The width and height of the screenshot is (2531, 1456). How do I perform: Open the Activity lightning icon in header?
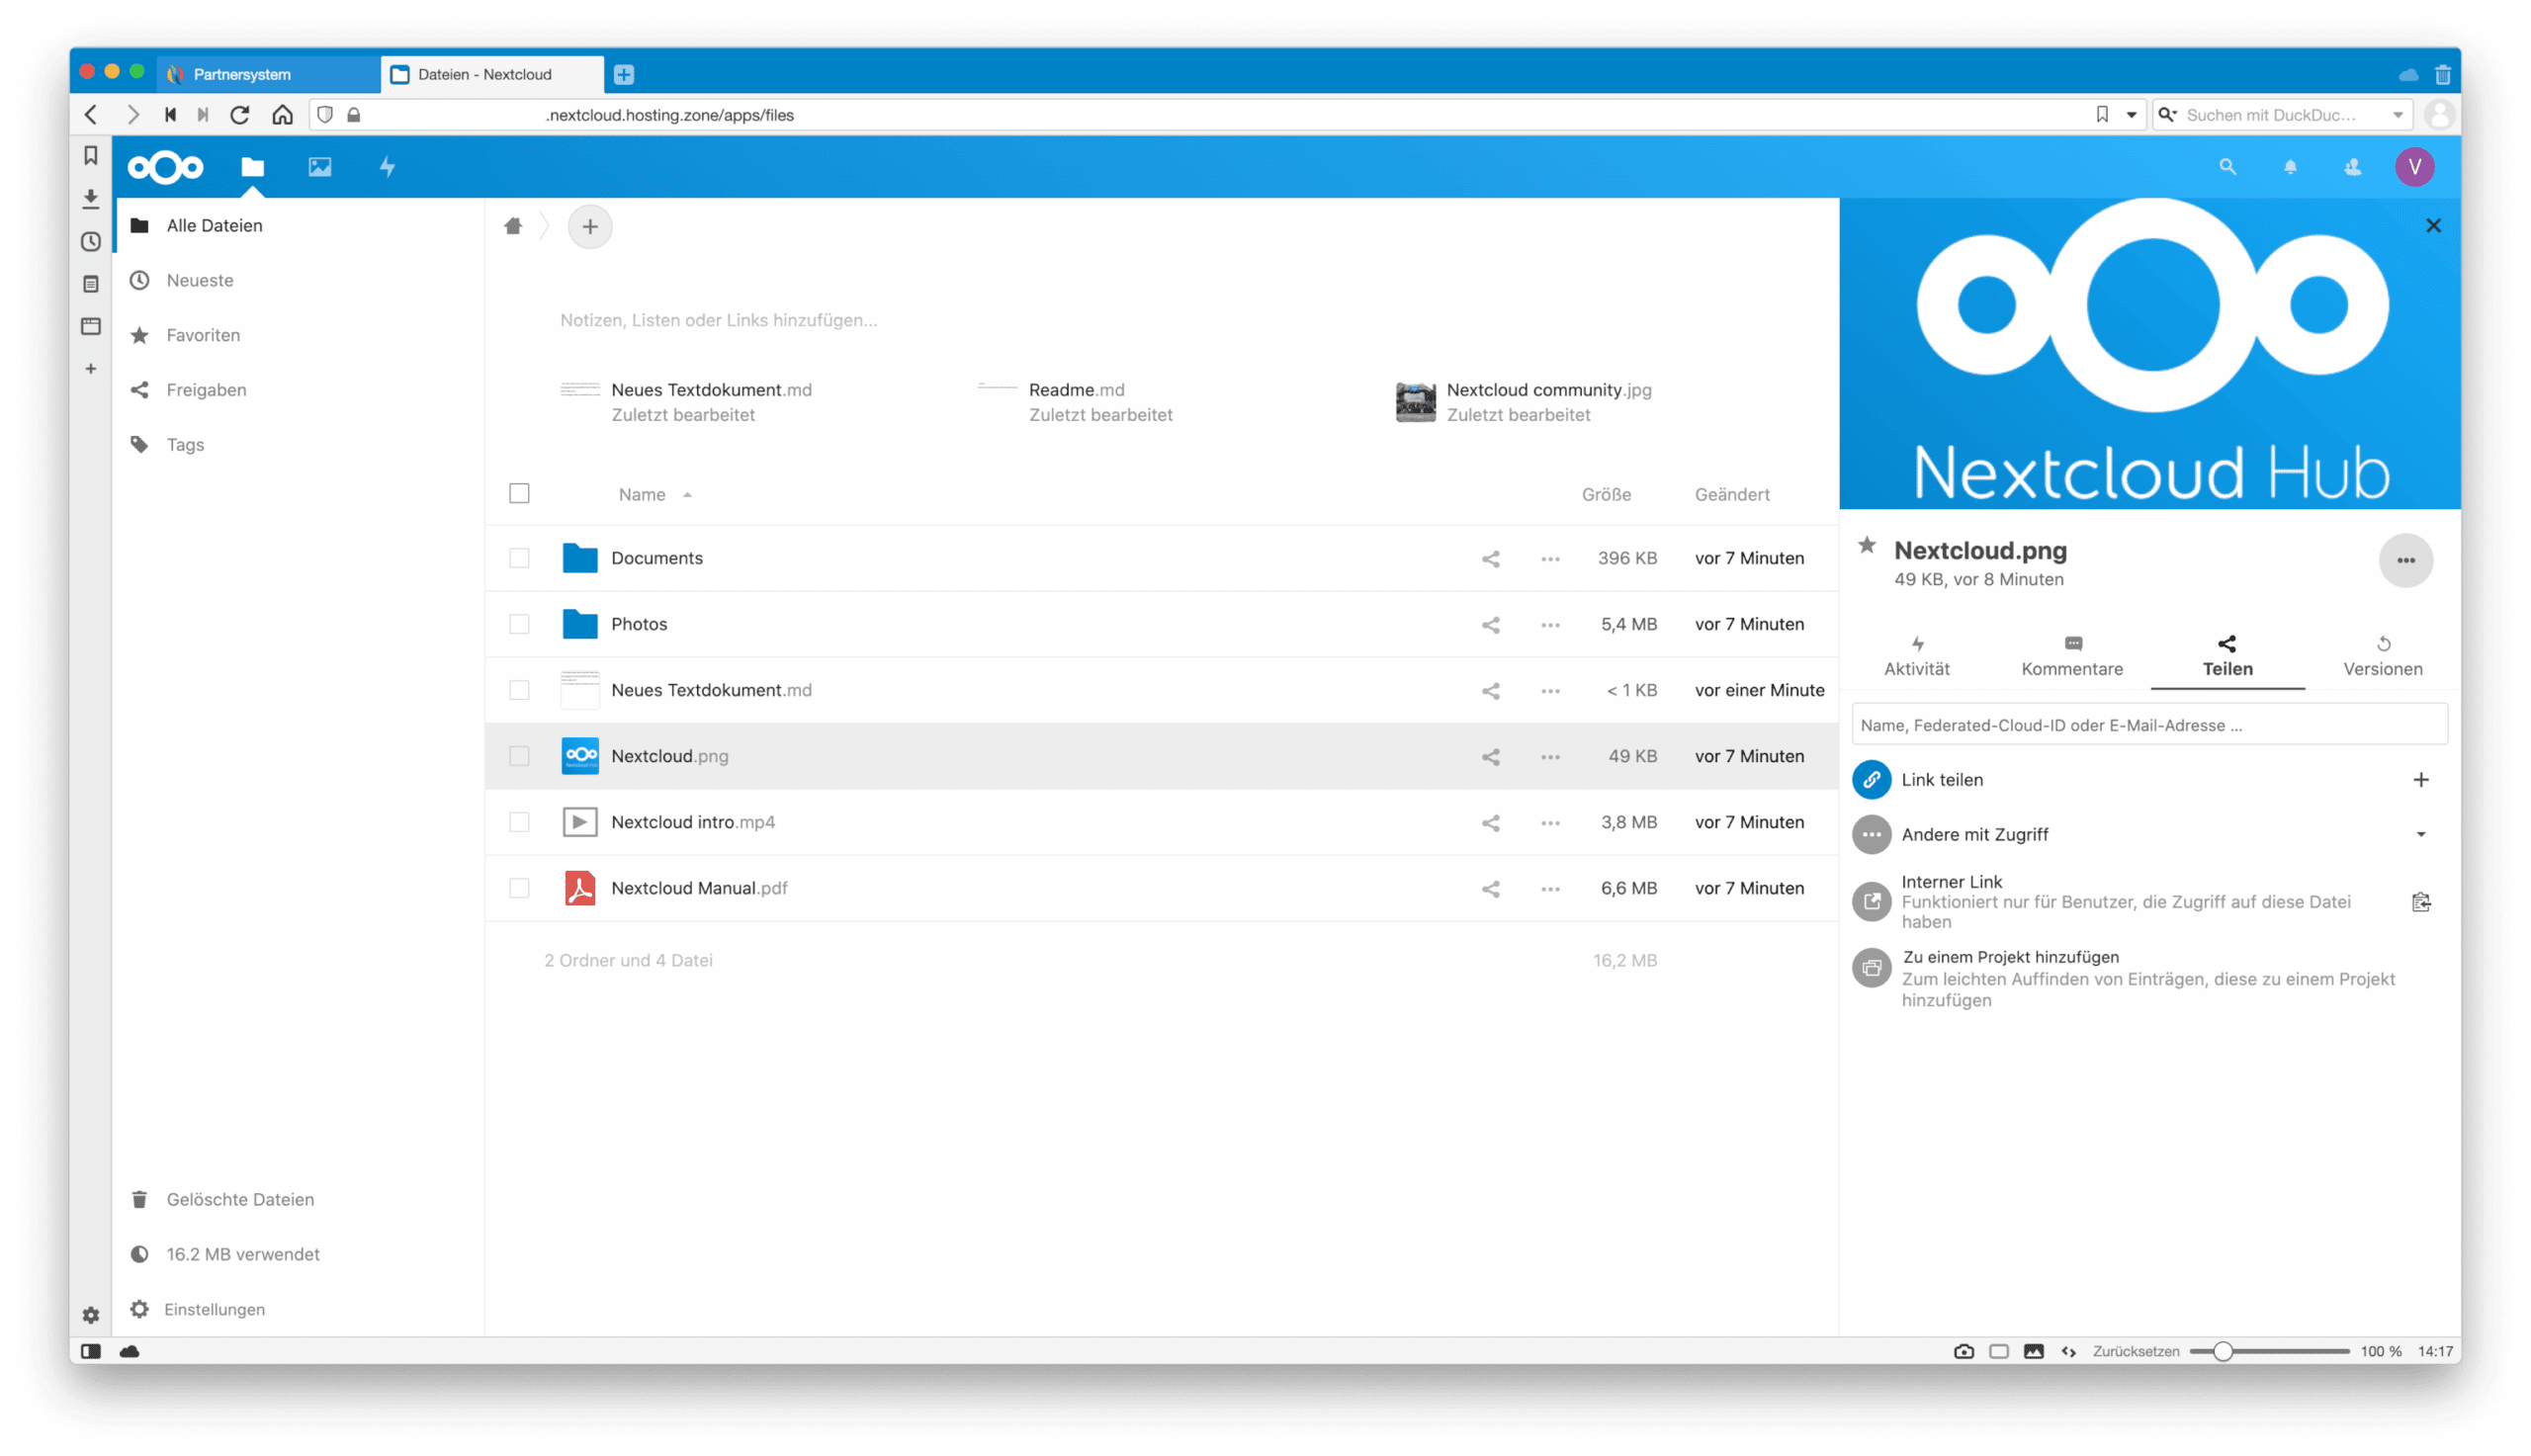[387, 166]
